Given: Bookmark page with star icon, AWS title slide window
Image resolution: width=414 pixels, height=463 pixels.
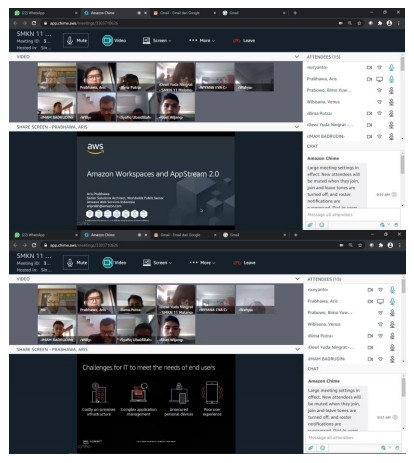Looking at the screenshot, I should (x=359, y=23).
